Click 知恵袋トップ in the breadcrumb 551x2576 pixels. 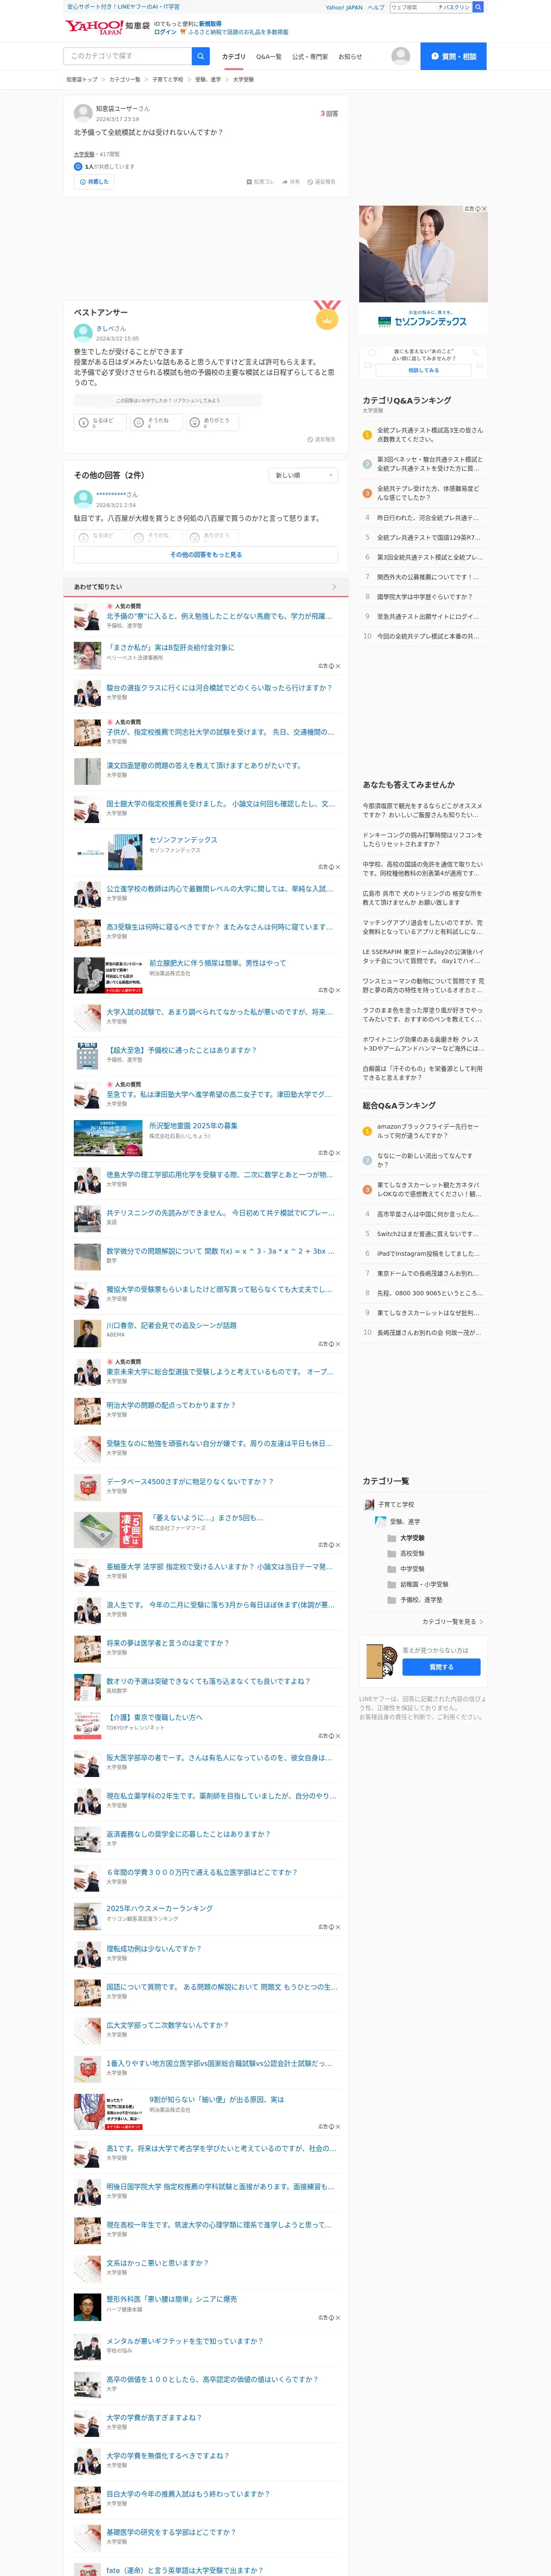(82, 80)
